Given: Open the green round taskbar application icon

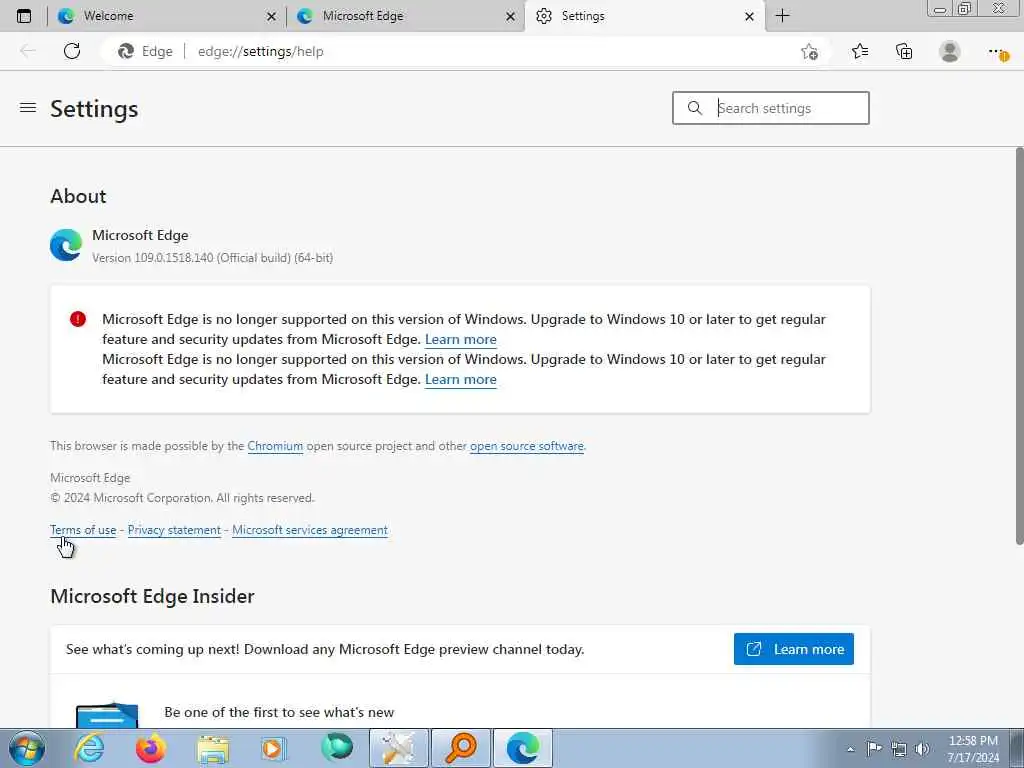Looking at the screenshot, I should pyautogui.click(x=337, y=748).
